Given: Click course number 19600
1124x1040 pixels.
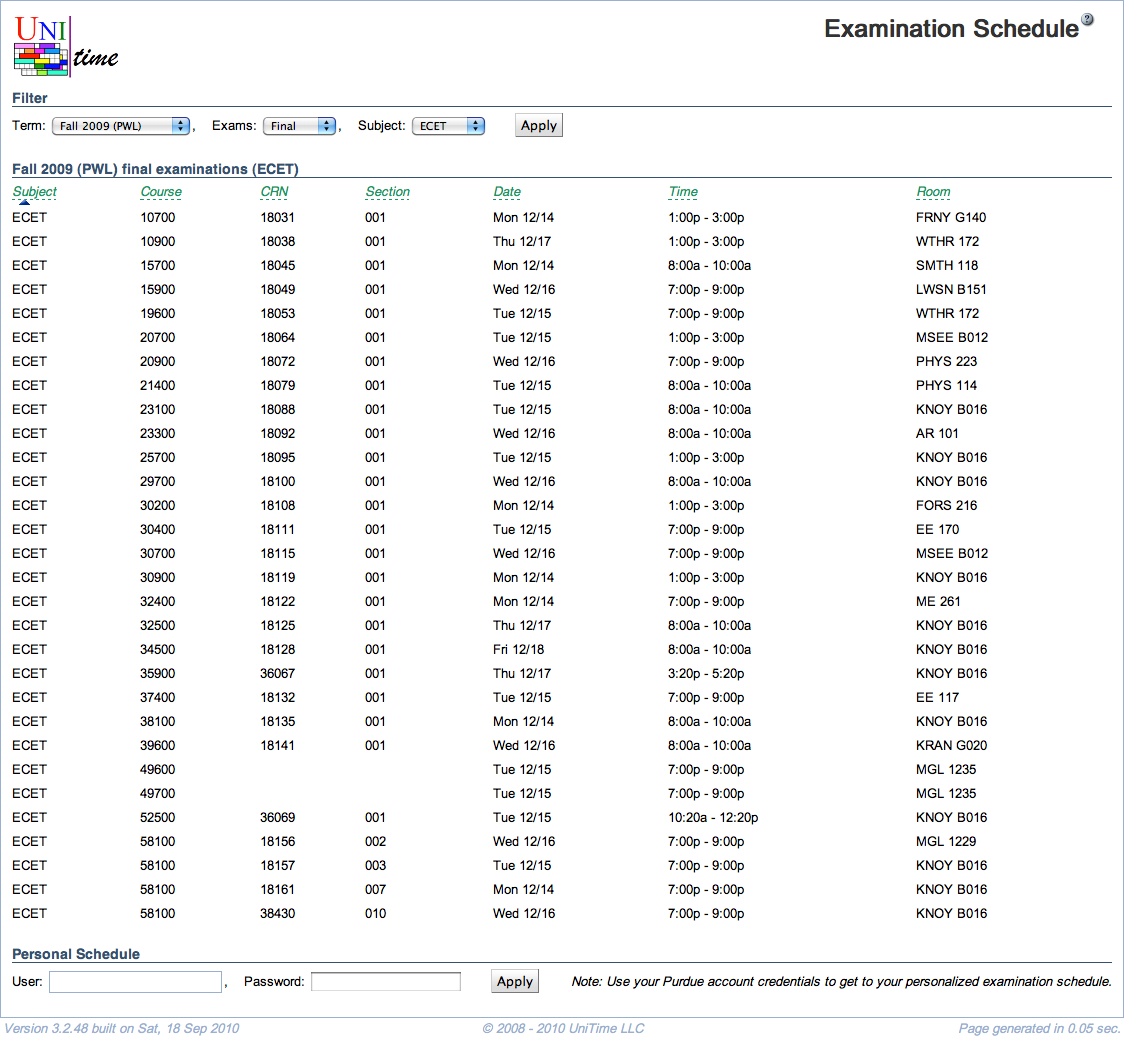Looking at the screenshot, I should (x=158, y=313).
